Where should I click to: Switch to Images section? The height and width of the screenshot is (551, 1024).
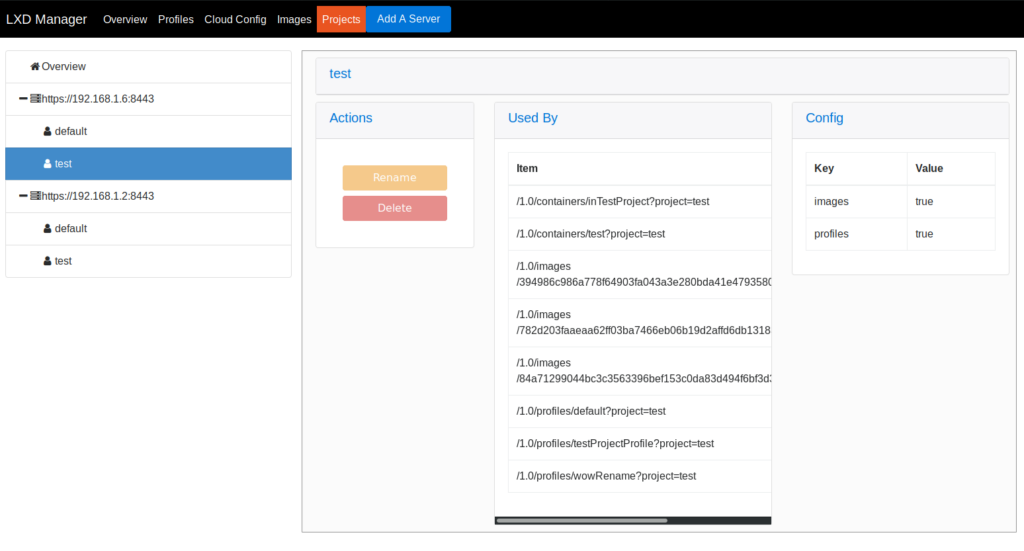(294, 20)
